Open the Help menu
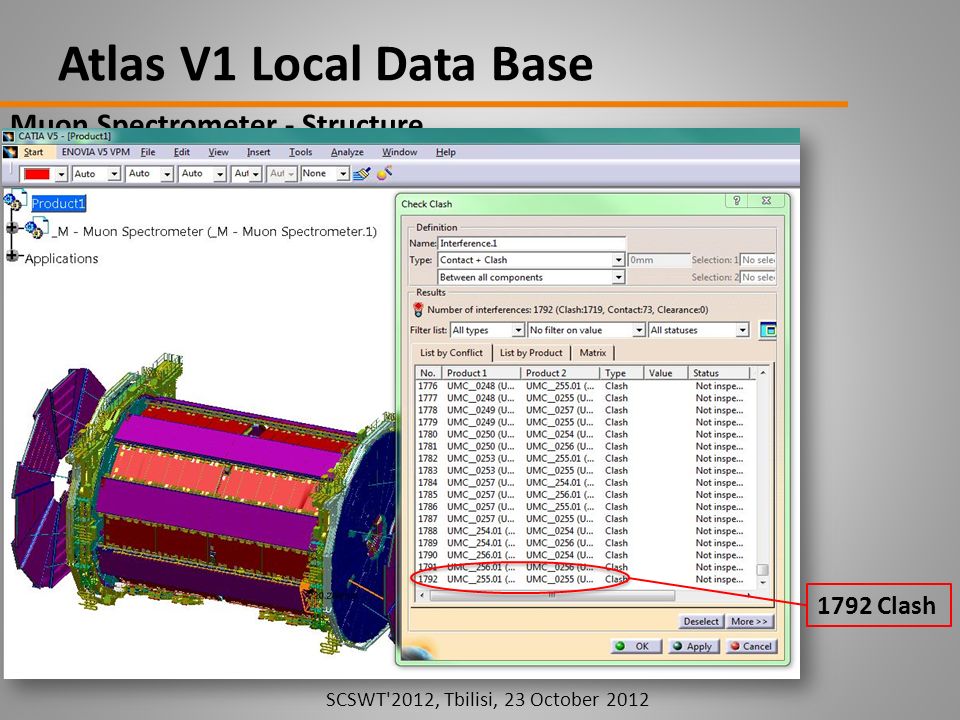This screenshot has width=960, height=720. [x=446, y=152]
